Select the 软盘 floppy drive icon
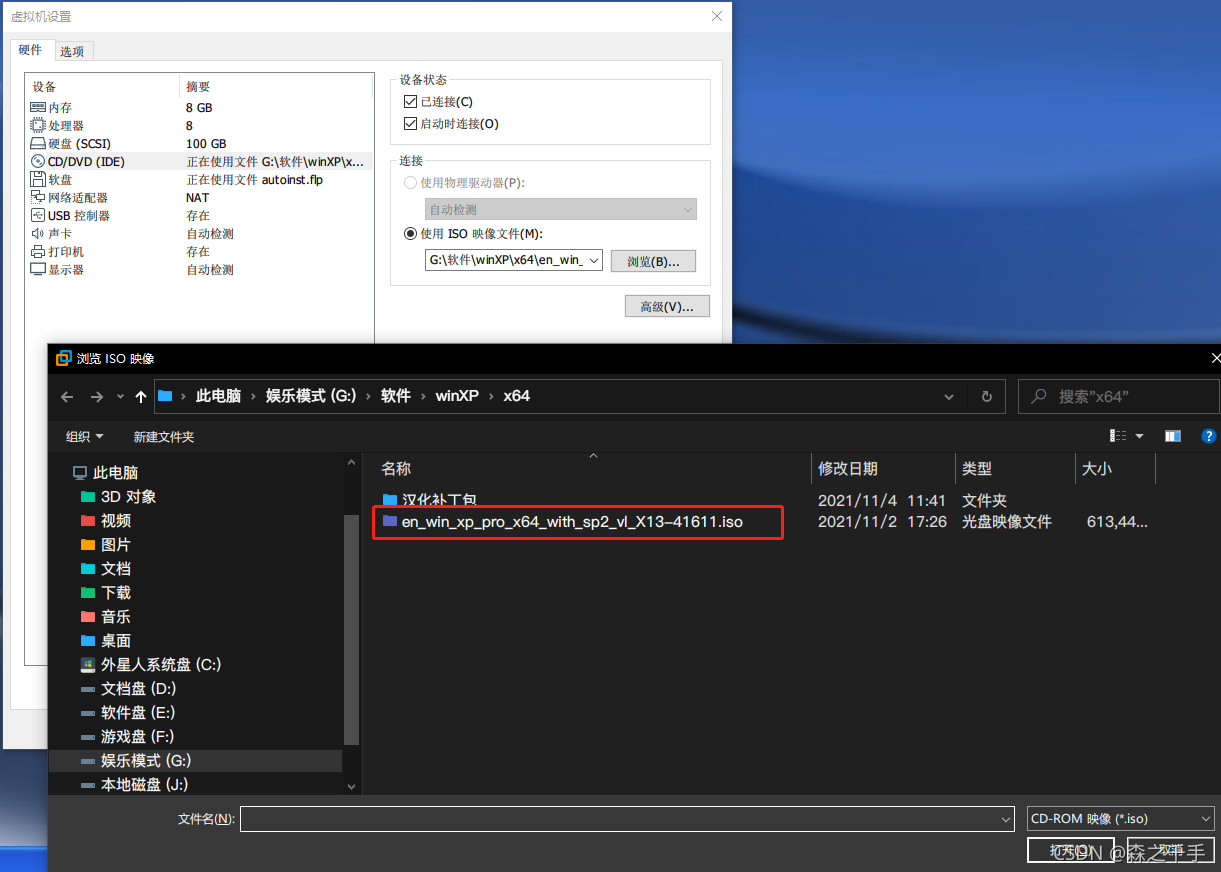Viewport: 1221px width, 872px height. [x=38, y=180]
